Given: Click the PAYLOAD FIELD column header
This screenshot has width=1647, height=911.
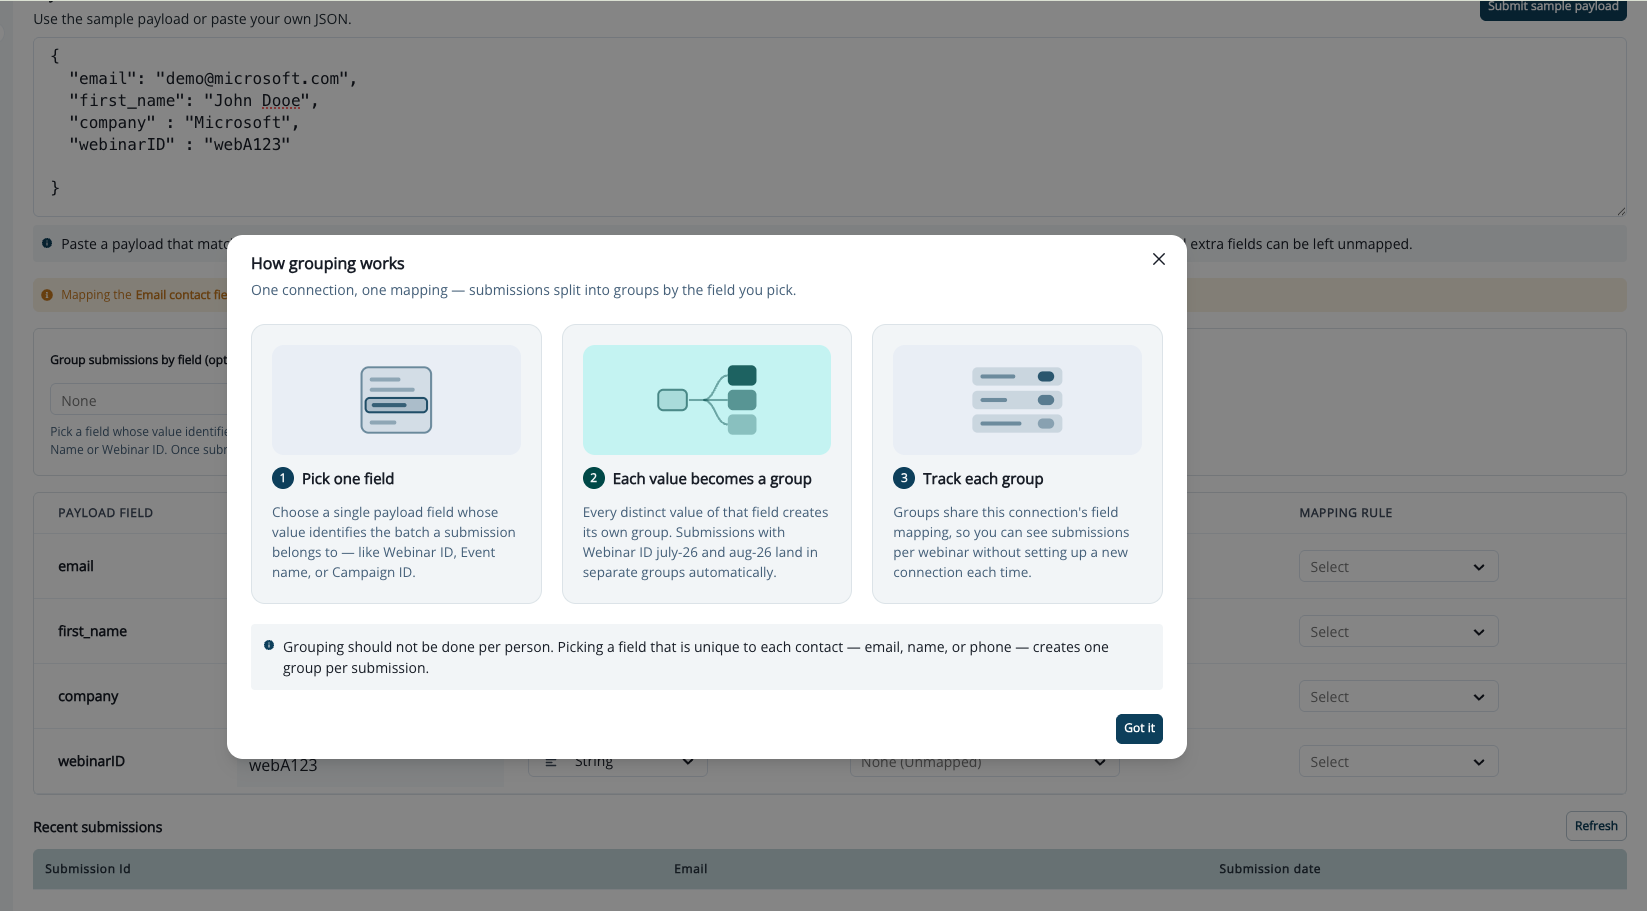Looking at the screenshot, I should 105,513.
